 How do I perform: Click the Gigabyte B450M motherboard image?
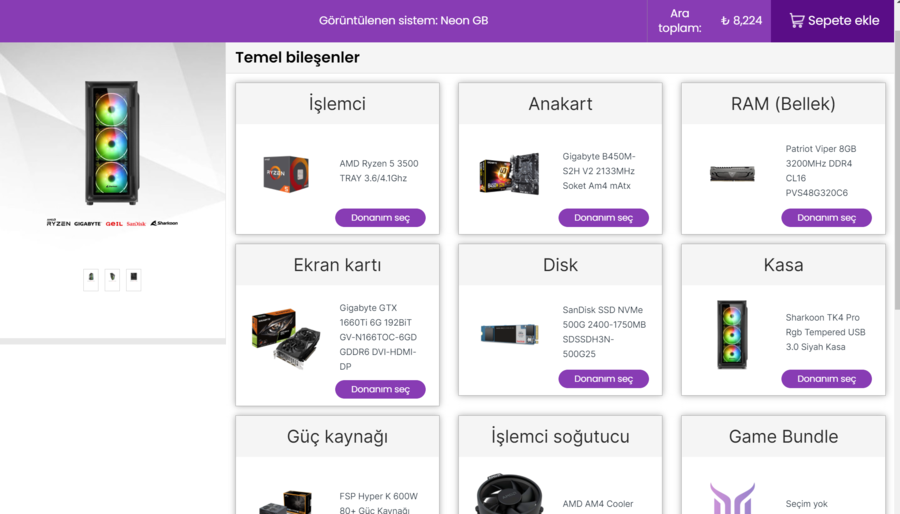tap(510, 173)
